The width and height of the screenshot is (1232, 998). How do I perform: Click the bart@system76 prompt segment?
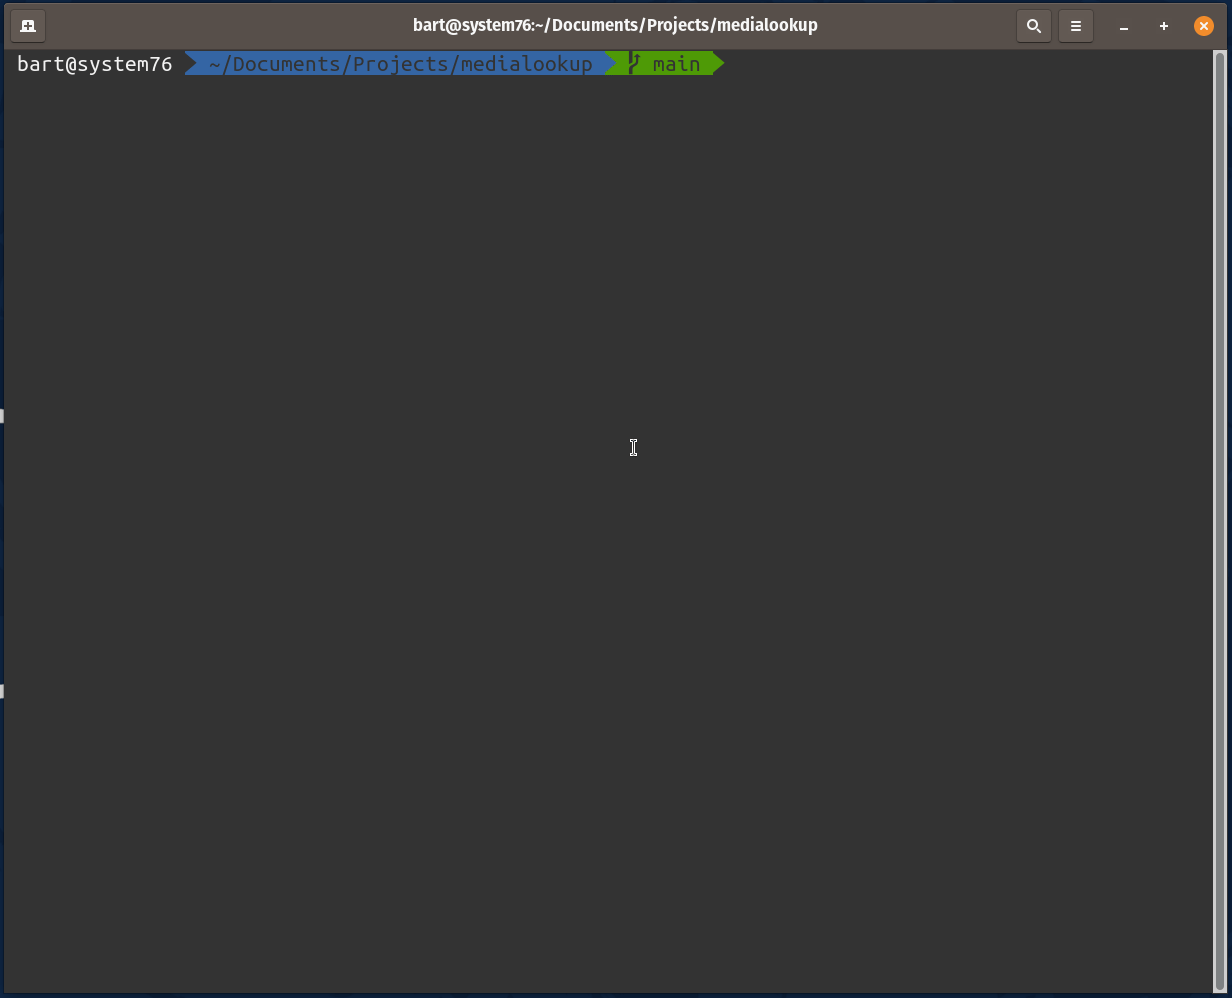click(x=95, y=64)
